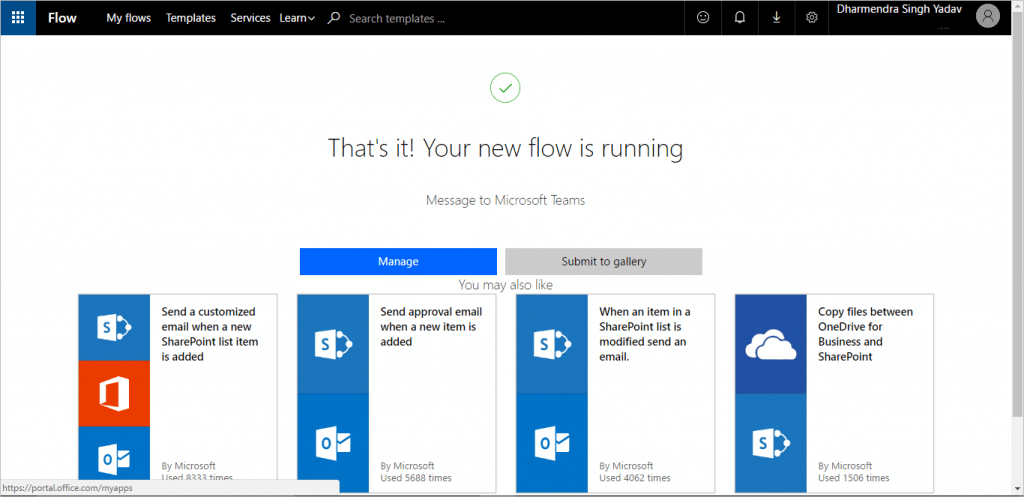The width and height of the screenshot is (1024, 497).
Task: Click the Flow brand link
Action: coord(62,18)
